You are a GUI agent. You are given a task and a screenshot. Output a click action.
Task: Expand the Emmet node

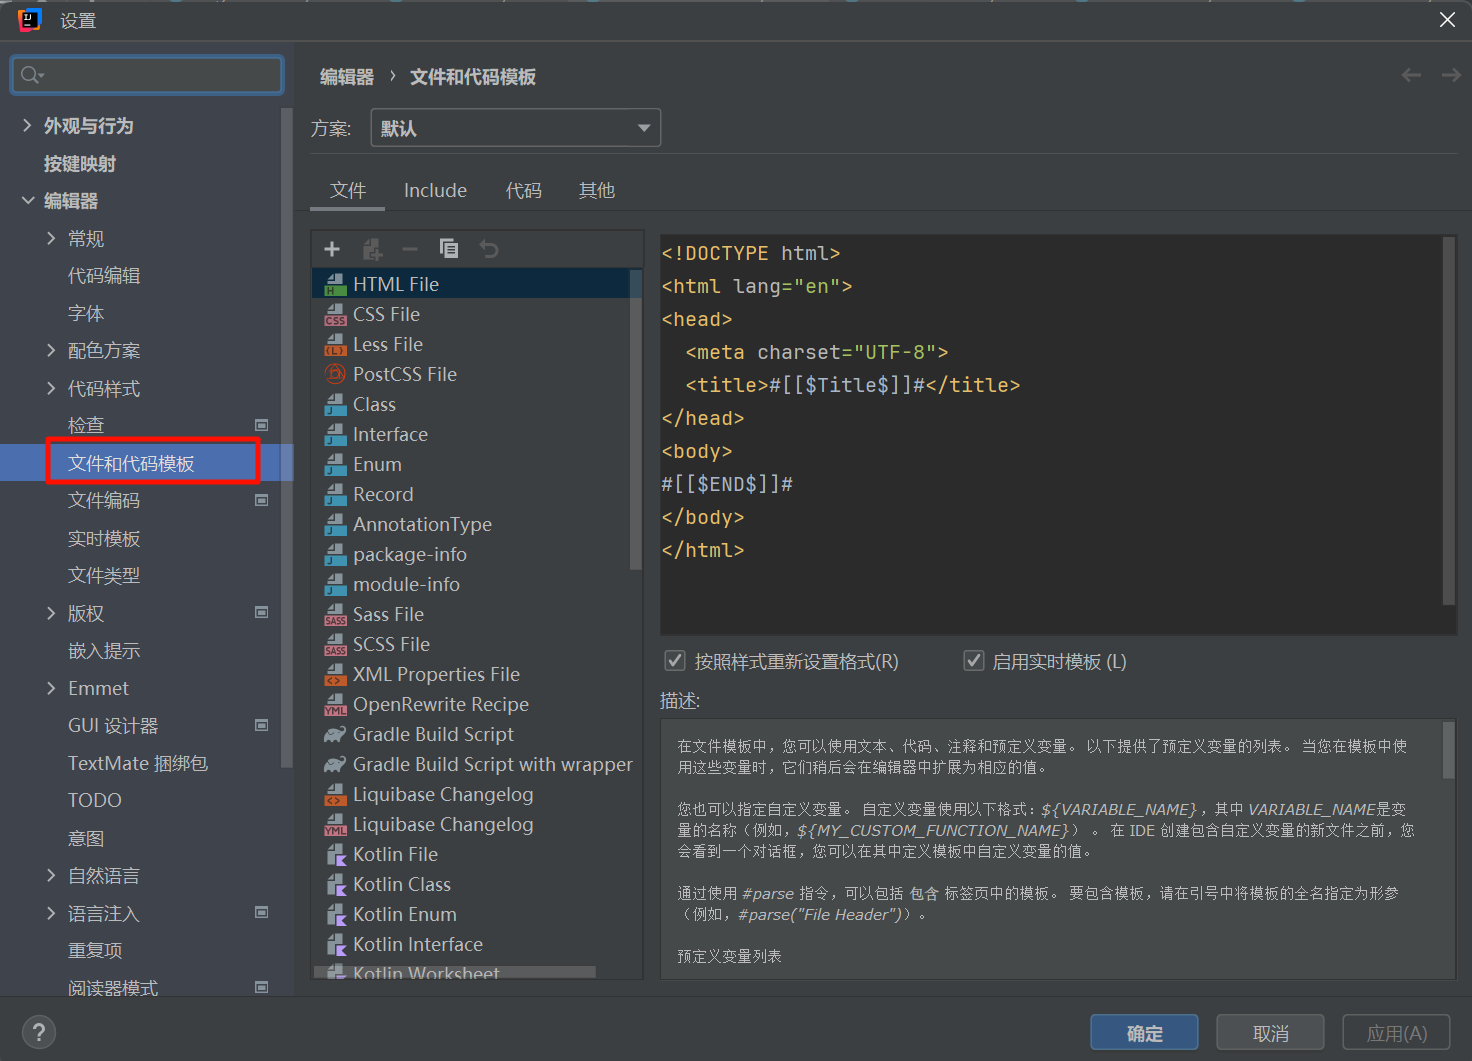click(x=51, y=688)
